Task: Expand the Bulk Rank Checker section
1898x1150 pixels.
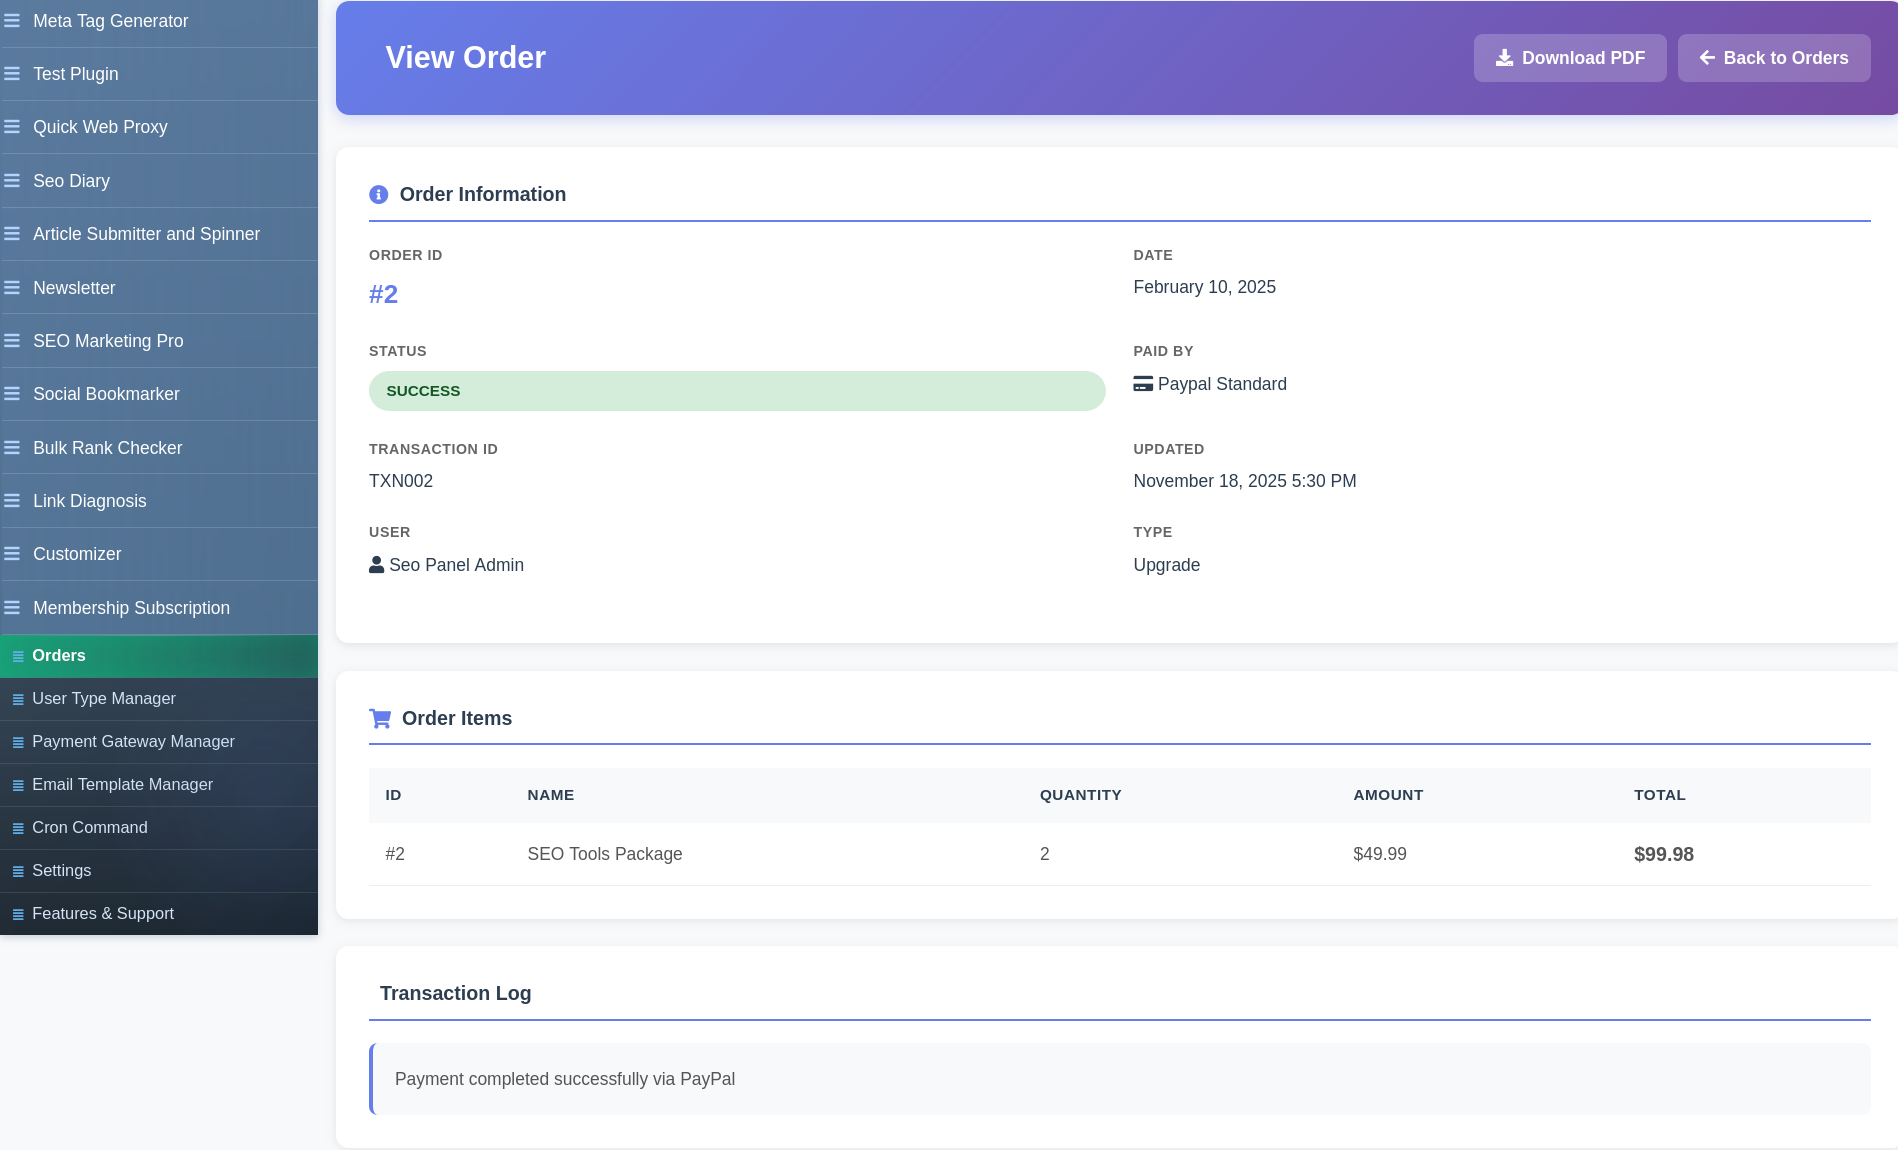Action: pos(107,448)
